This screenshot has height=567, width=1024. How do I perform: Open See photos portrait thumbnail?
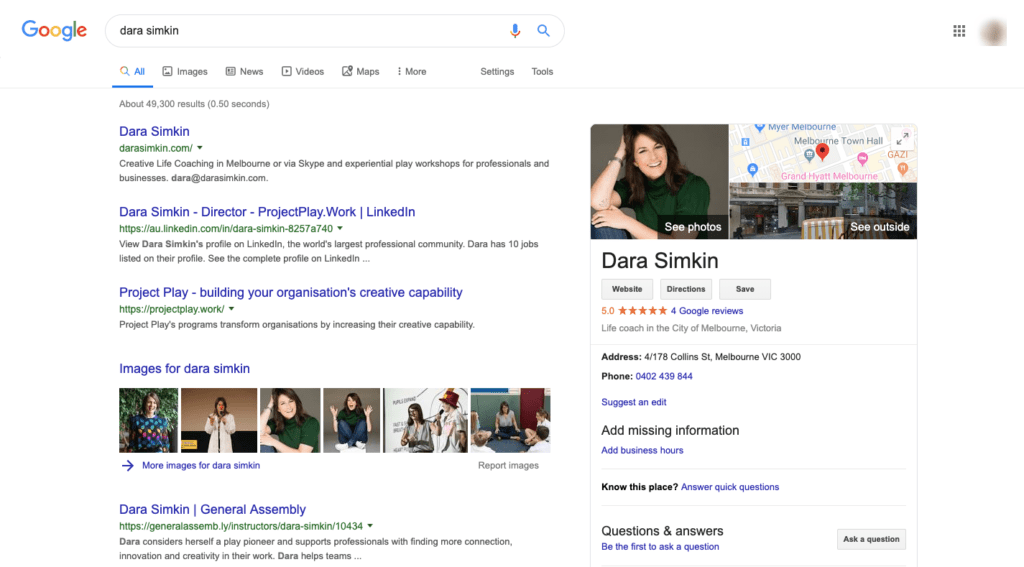660,182
